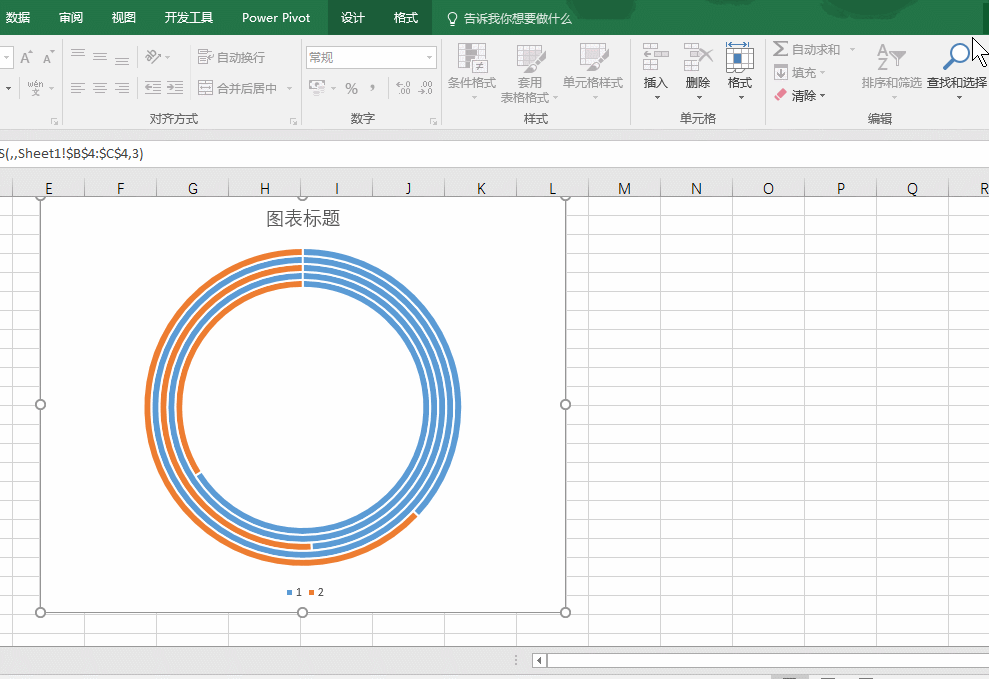
Task: Click 合并后居中 merge and center
Action: (238, 88)
